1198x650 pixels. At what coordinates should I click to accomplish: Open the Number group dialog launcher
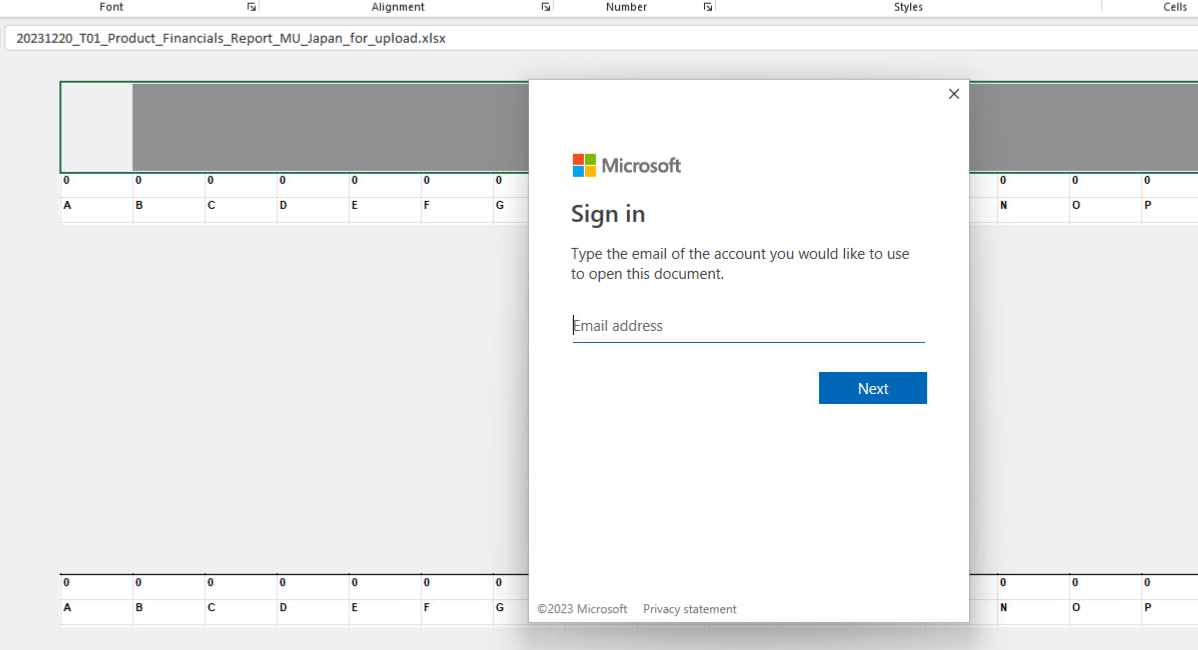(x=708, y=7)
